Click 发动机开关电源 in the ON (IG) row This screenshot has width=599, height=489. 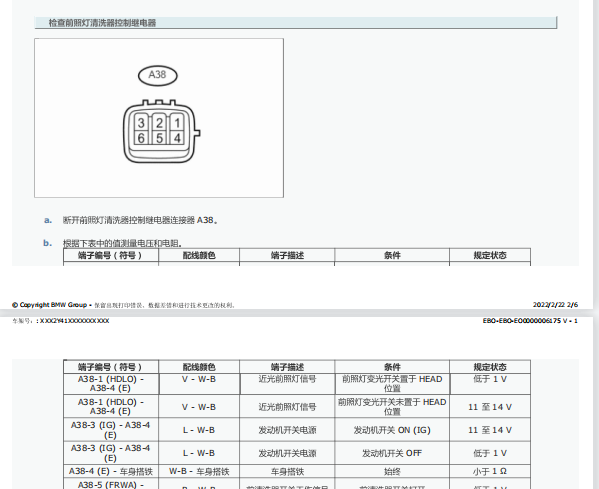coord(287,430)
